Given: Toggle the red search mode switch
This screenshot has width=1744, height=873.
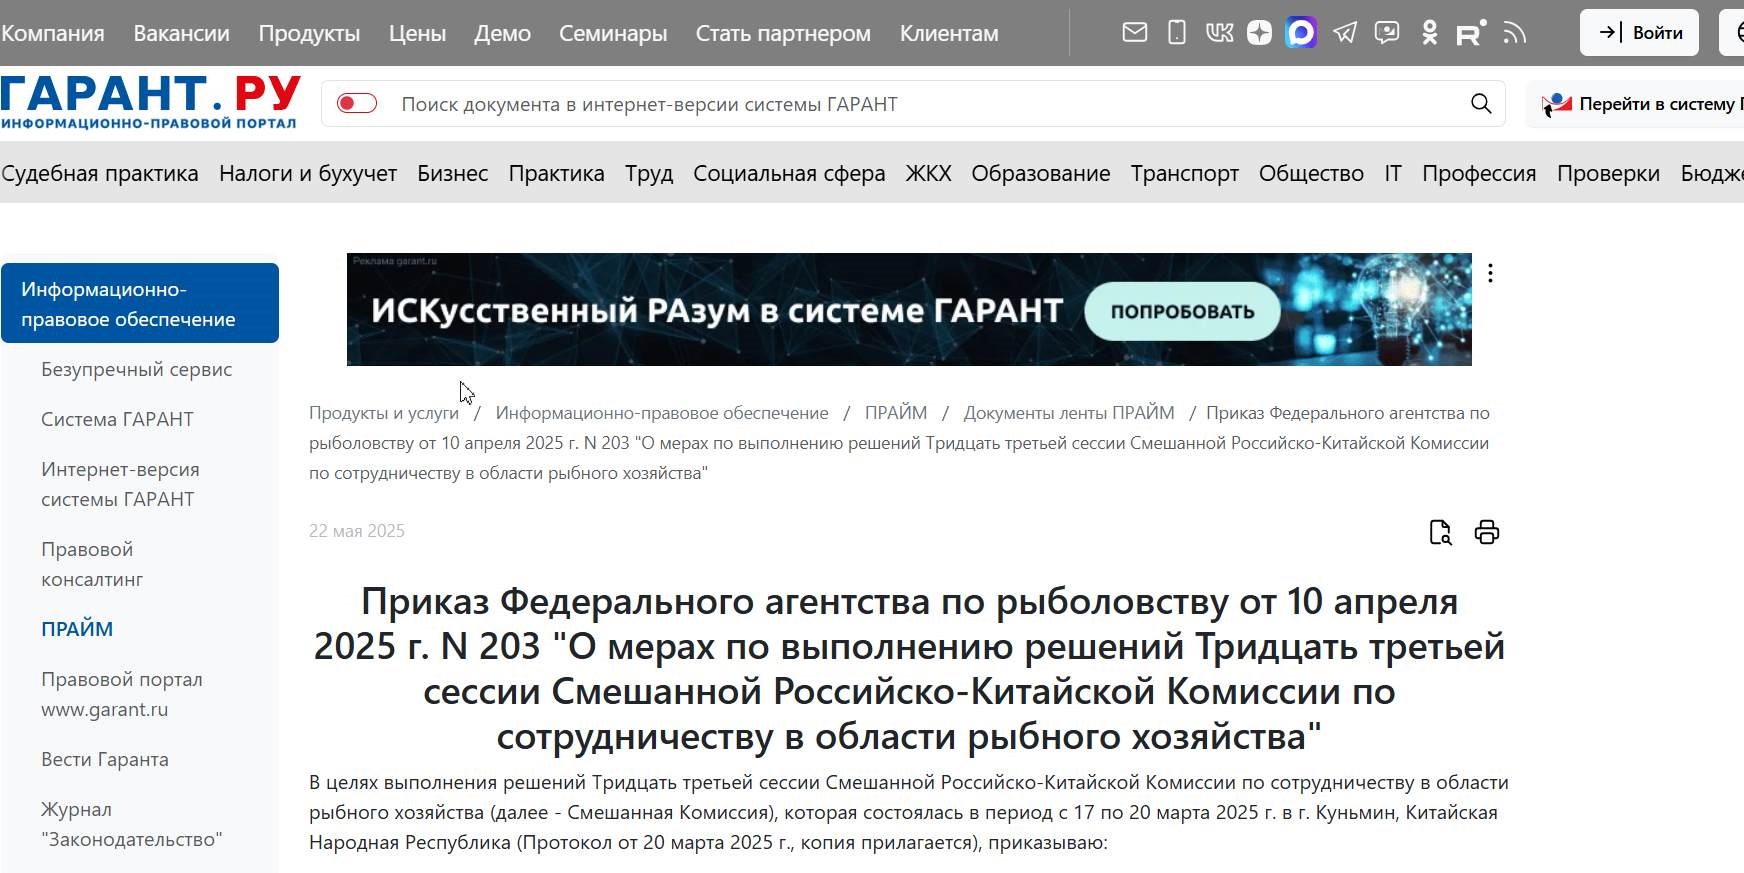Looking at the screenshot, I should point(357,104).
